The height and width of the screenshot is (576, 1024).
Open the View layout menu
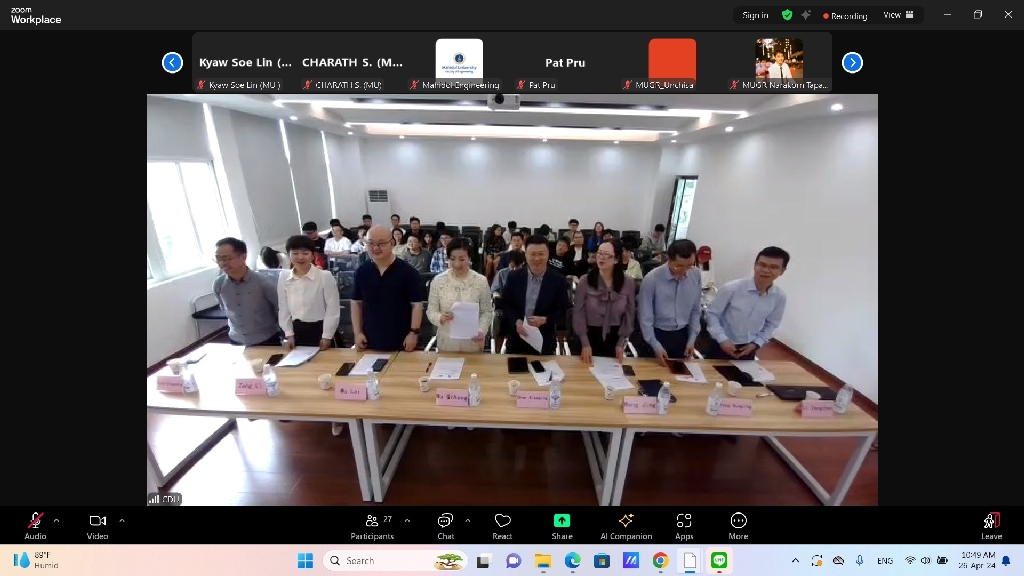tap(893, 15)
